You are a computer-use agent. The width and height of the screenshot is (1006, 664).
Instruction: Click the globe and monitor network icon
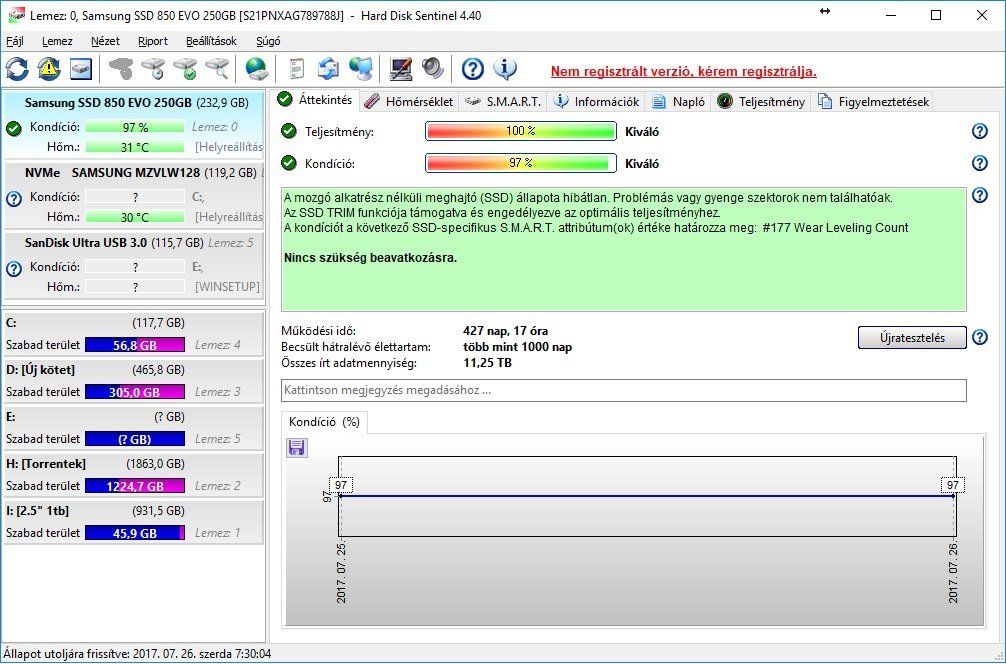361,69
